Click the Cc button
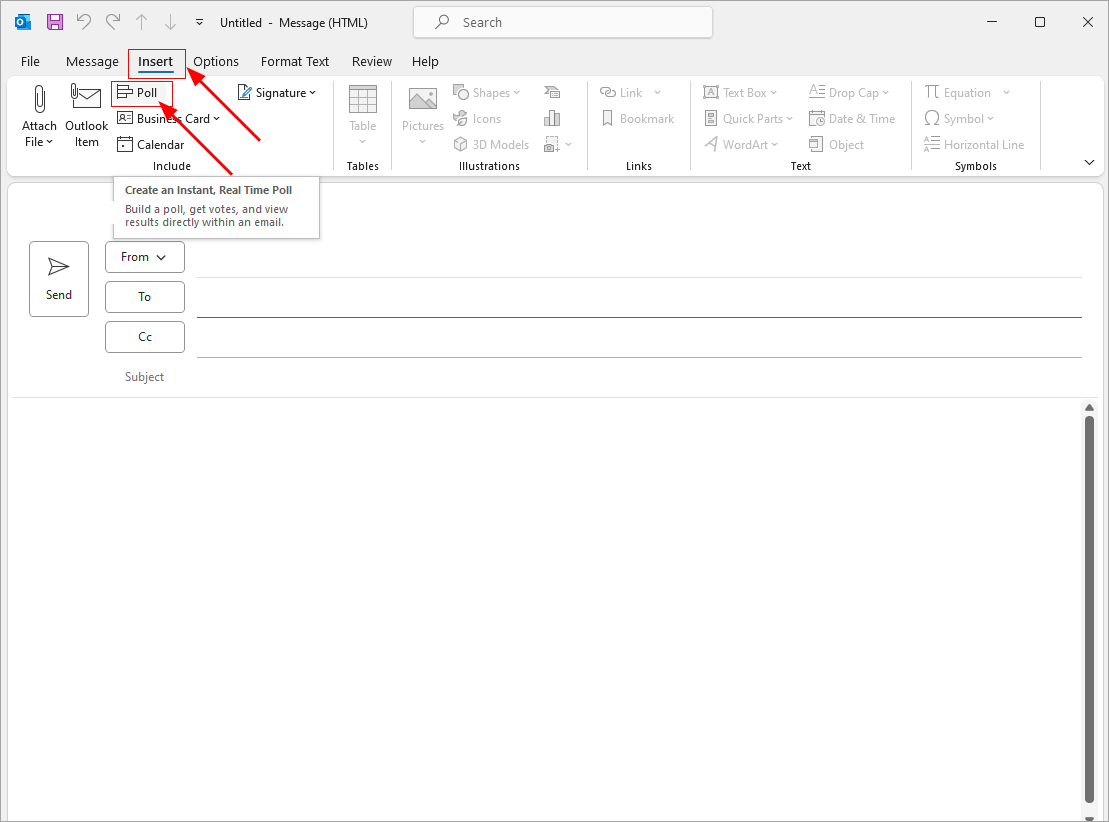The width and height of the screenshot is (1109, 822). 144,337
